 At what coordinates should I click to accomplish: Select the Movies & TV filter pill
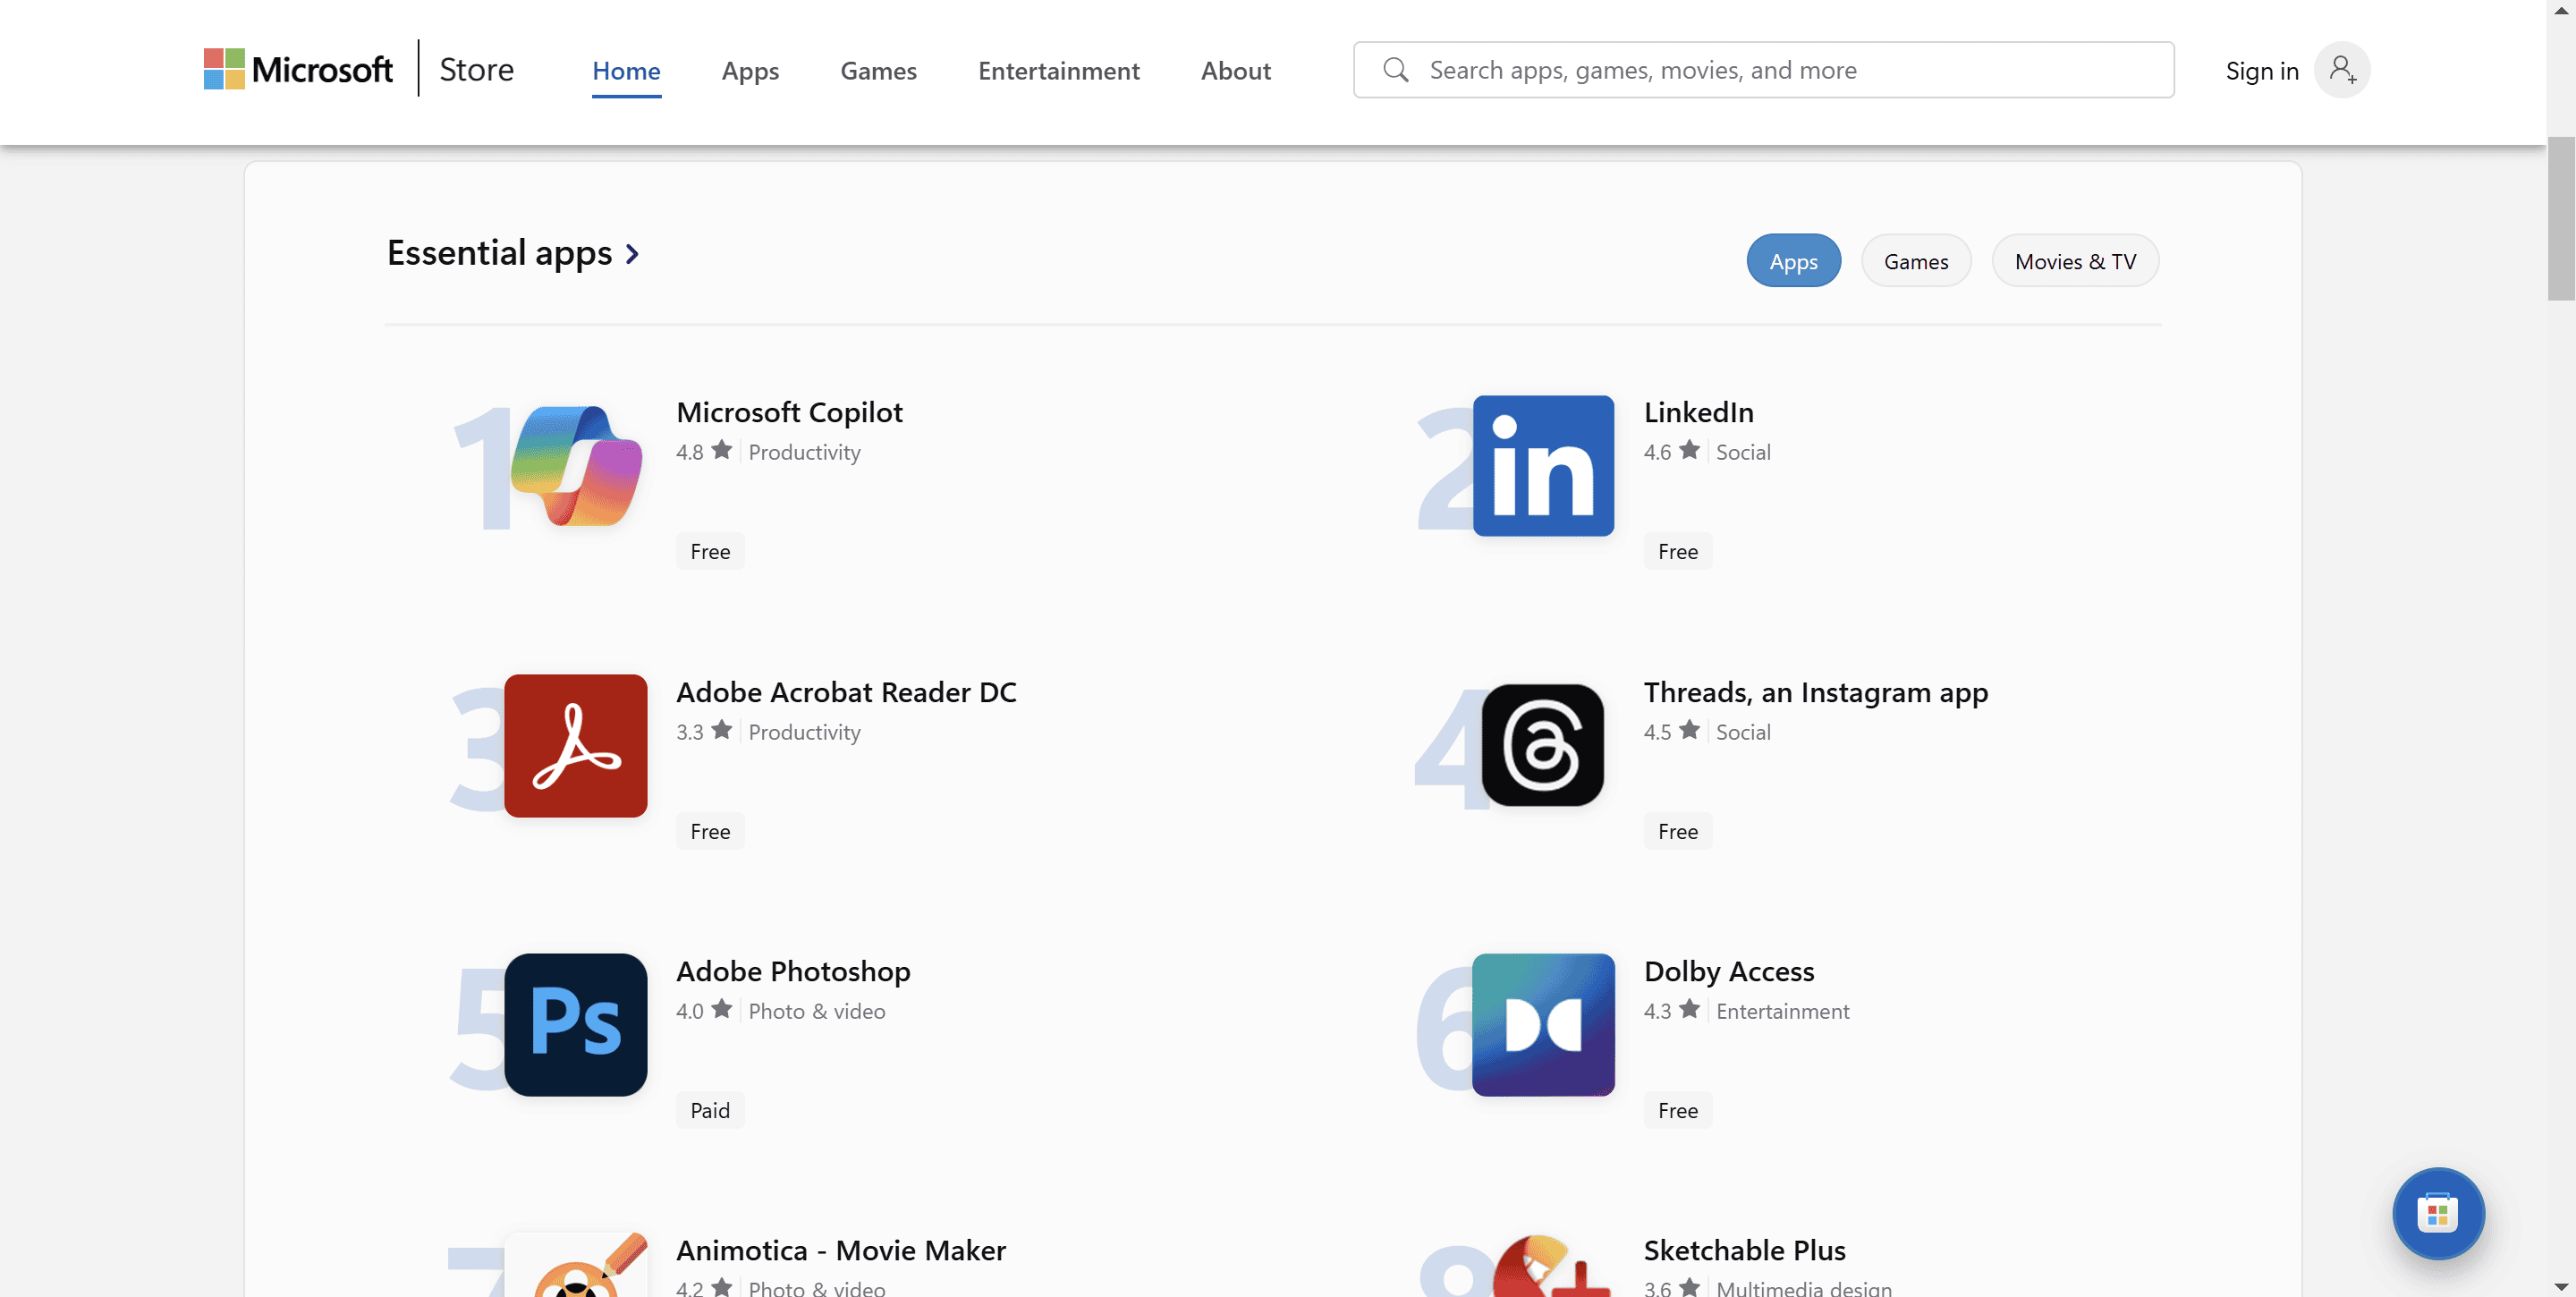pos(2075,261)
